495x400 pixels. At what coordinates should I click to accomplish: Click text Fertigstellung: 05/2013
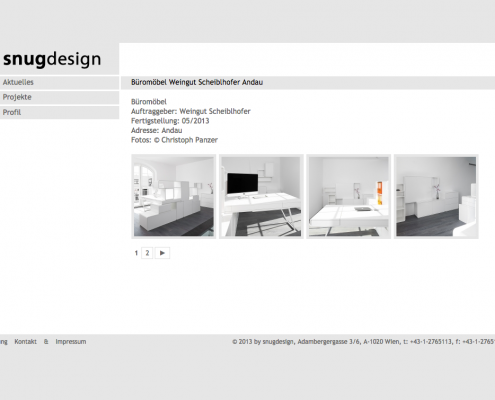click(170, 121)
